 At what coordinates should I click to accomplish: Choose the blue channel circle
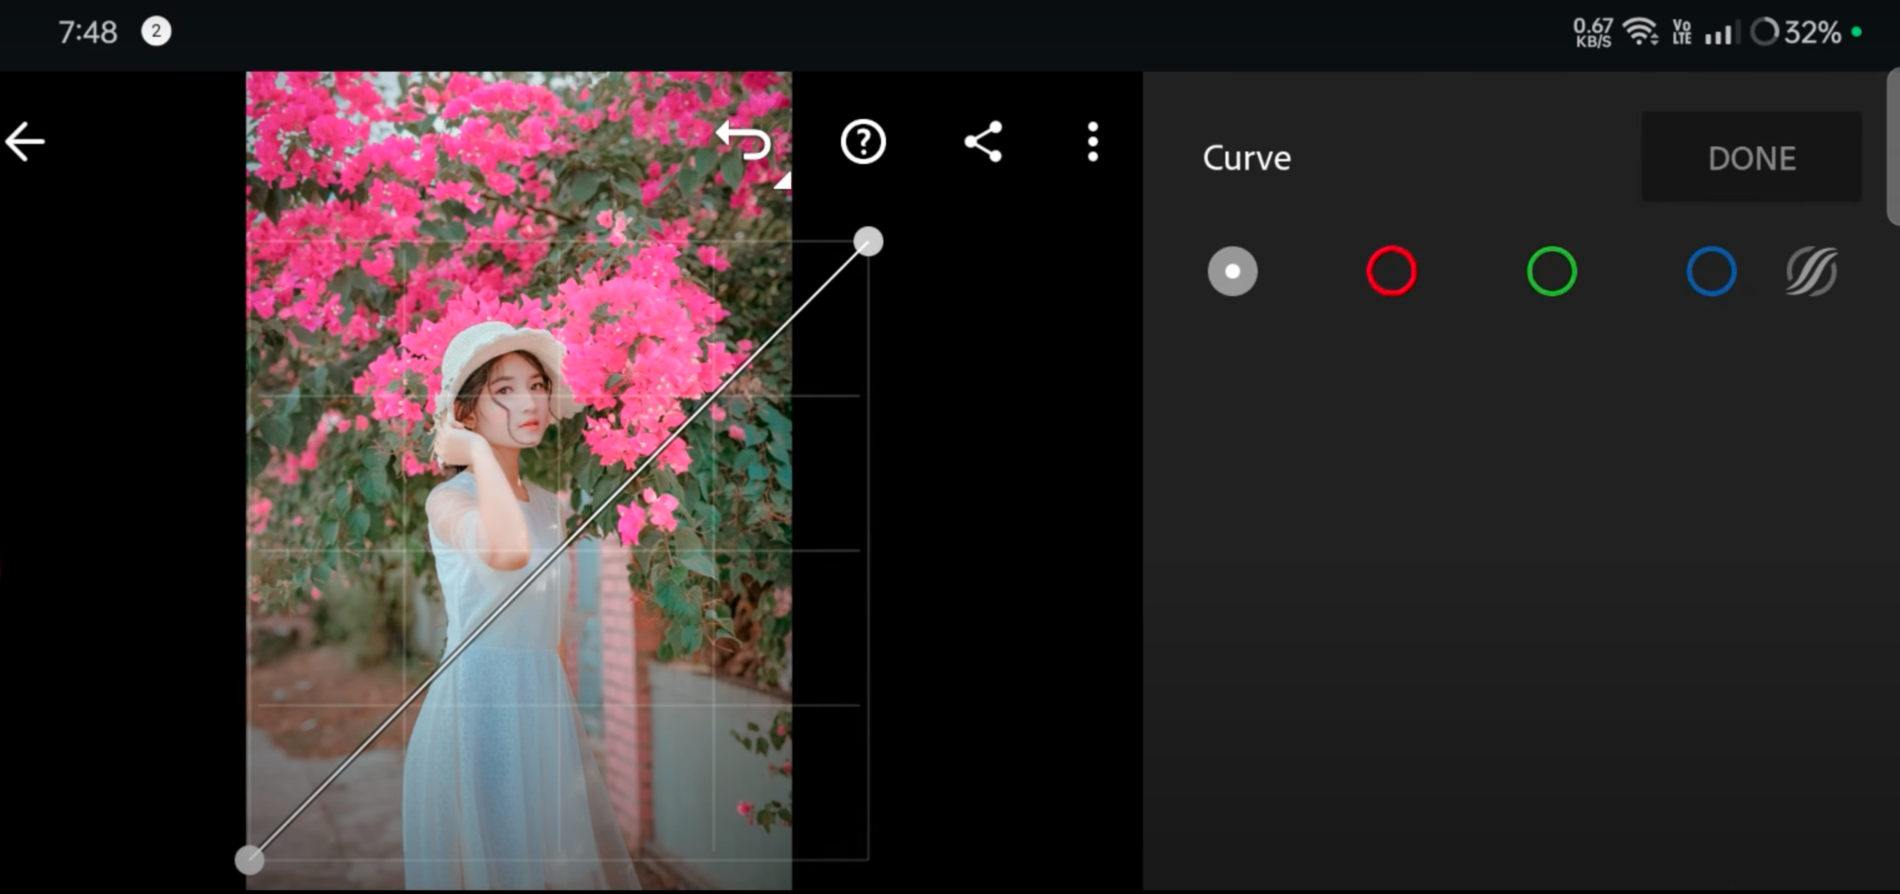point(1711,271)
